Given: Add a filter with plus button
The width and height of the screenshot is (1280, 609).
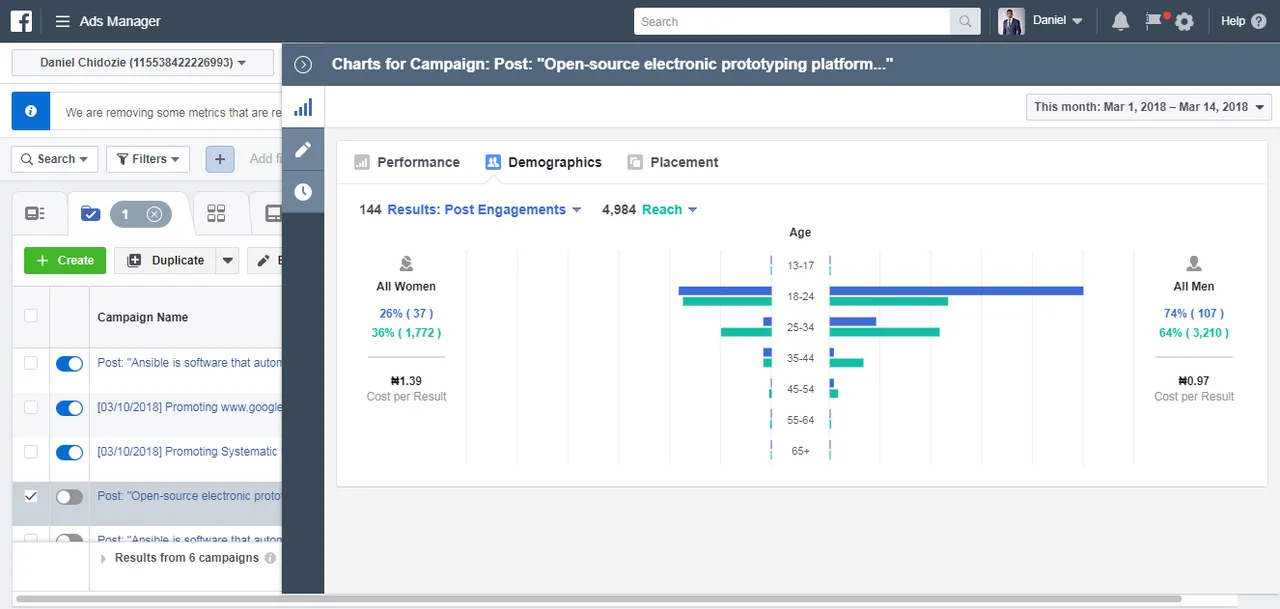Looking at the screenshot, I should 220,158.
